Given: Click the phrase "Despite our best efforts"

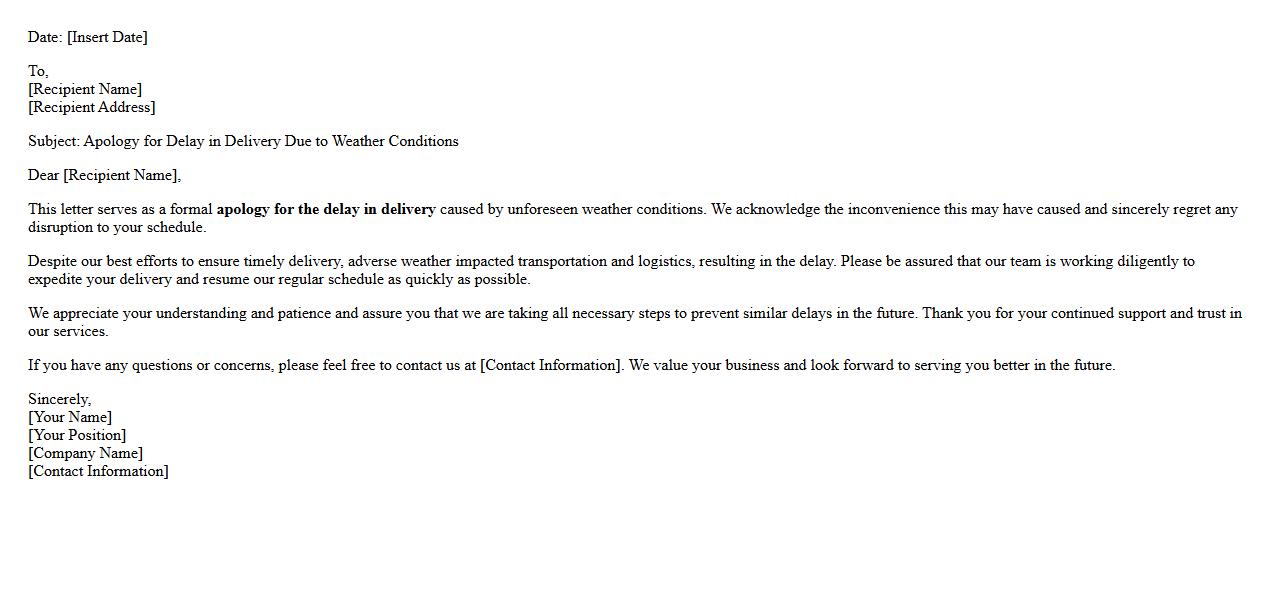Looking at the screenshot, I should (103, 261).
